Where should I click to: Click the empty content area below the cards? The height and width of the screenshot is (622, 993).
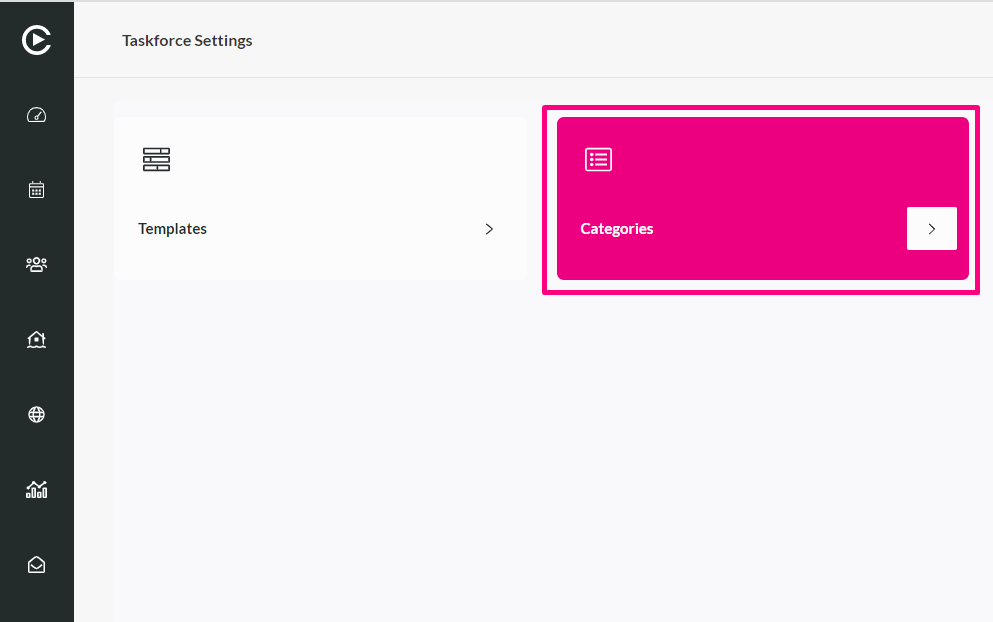coord(551,456)
